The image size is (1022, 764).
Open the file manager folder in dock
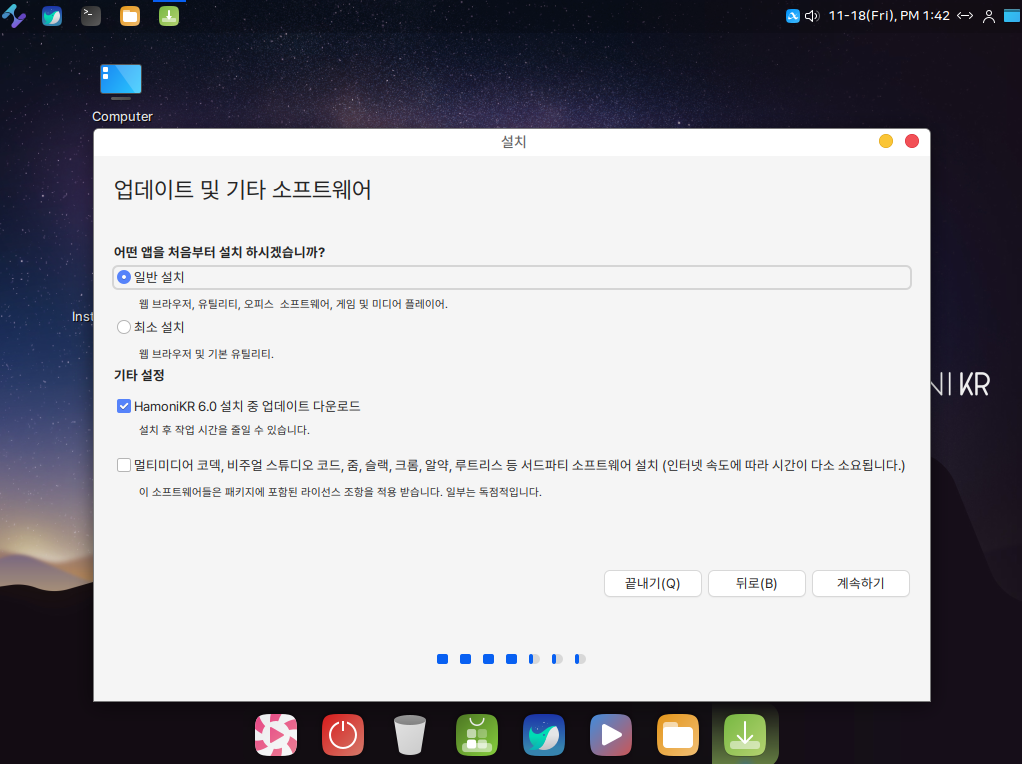point(678,735)
